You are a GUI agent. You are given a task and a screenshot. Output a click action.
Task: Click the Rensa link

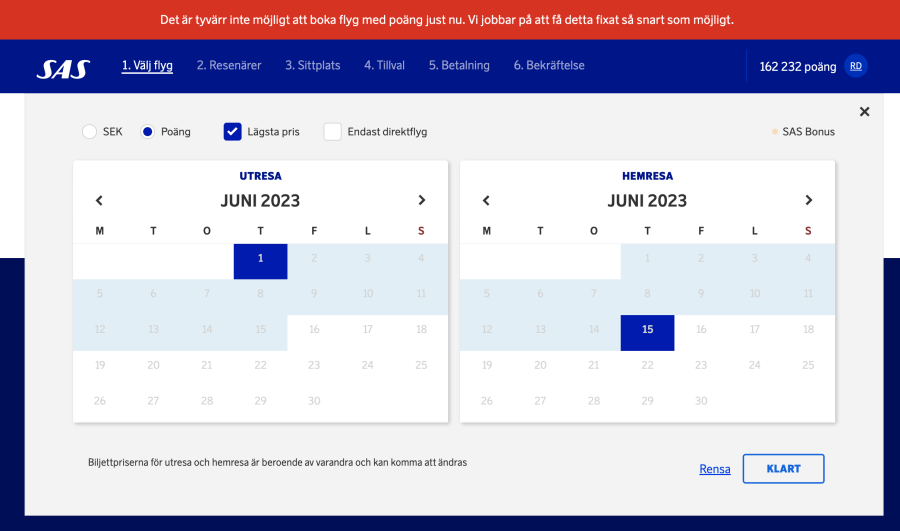click(x=715, y=469)
